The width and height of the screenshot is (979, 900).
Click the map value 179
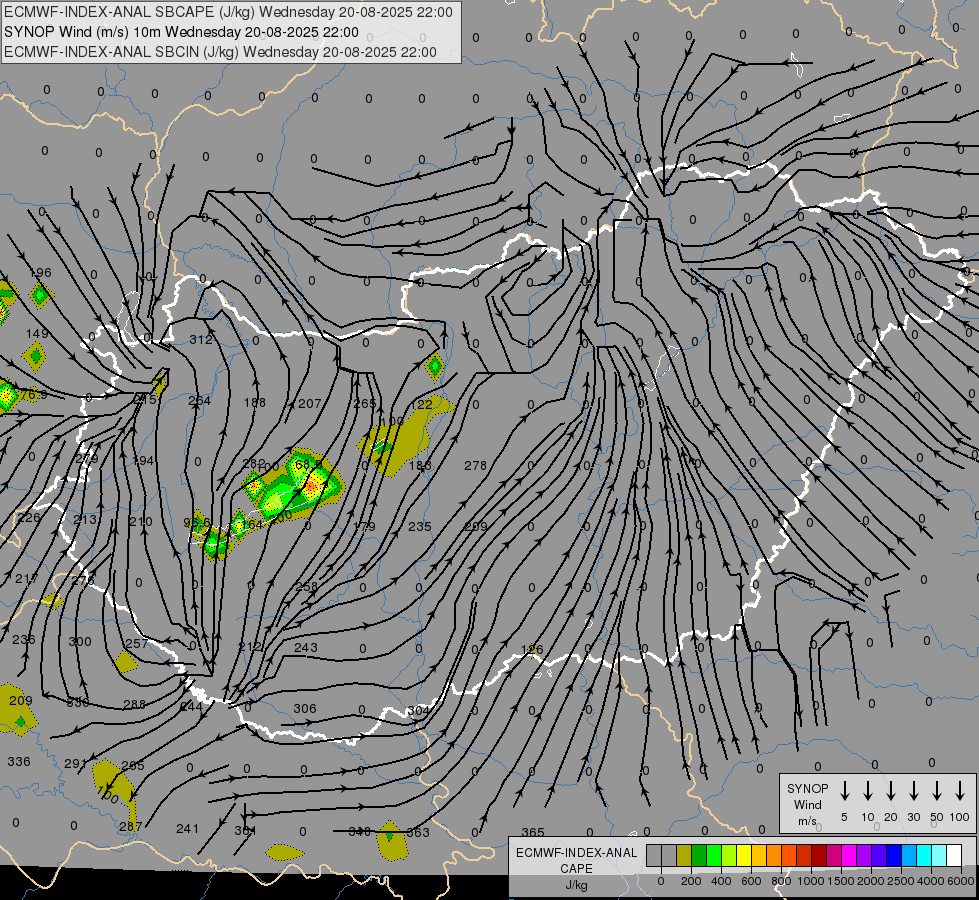pos(364,527)
